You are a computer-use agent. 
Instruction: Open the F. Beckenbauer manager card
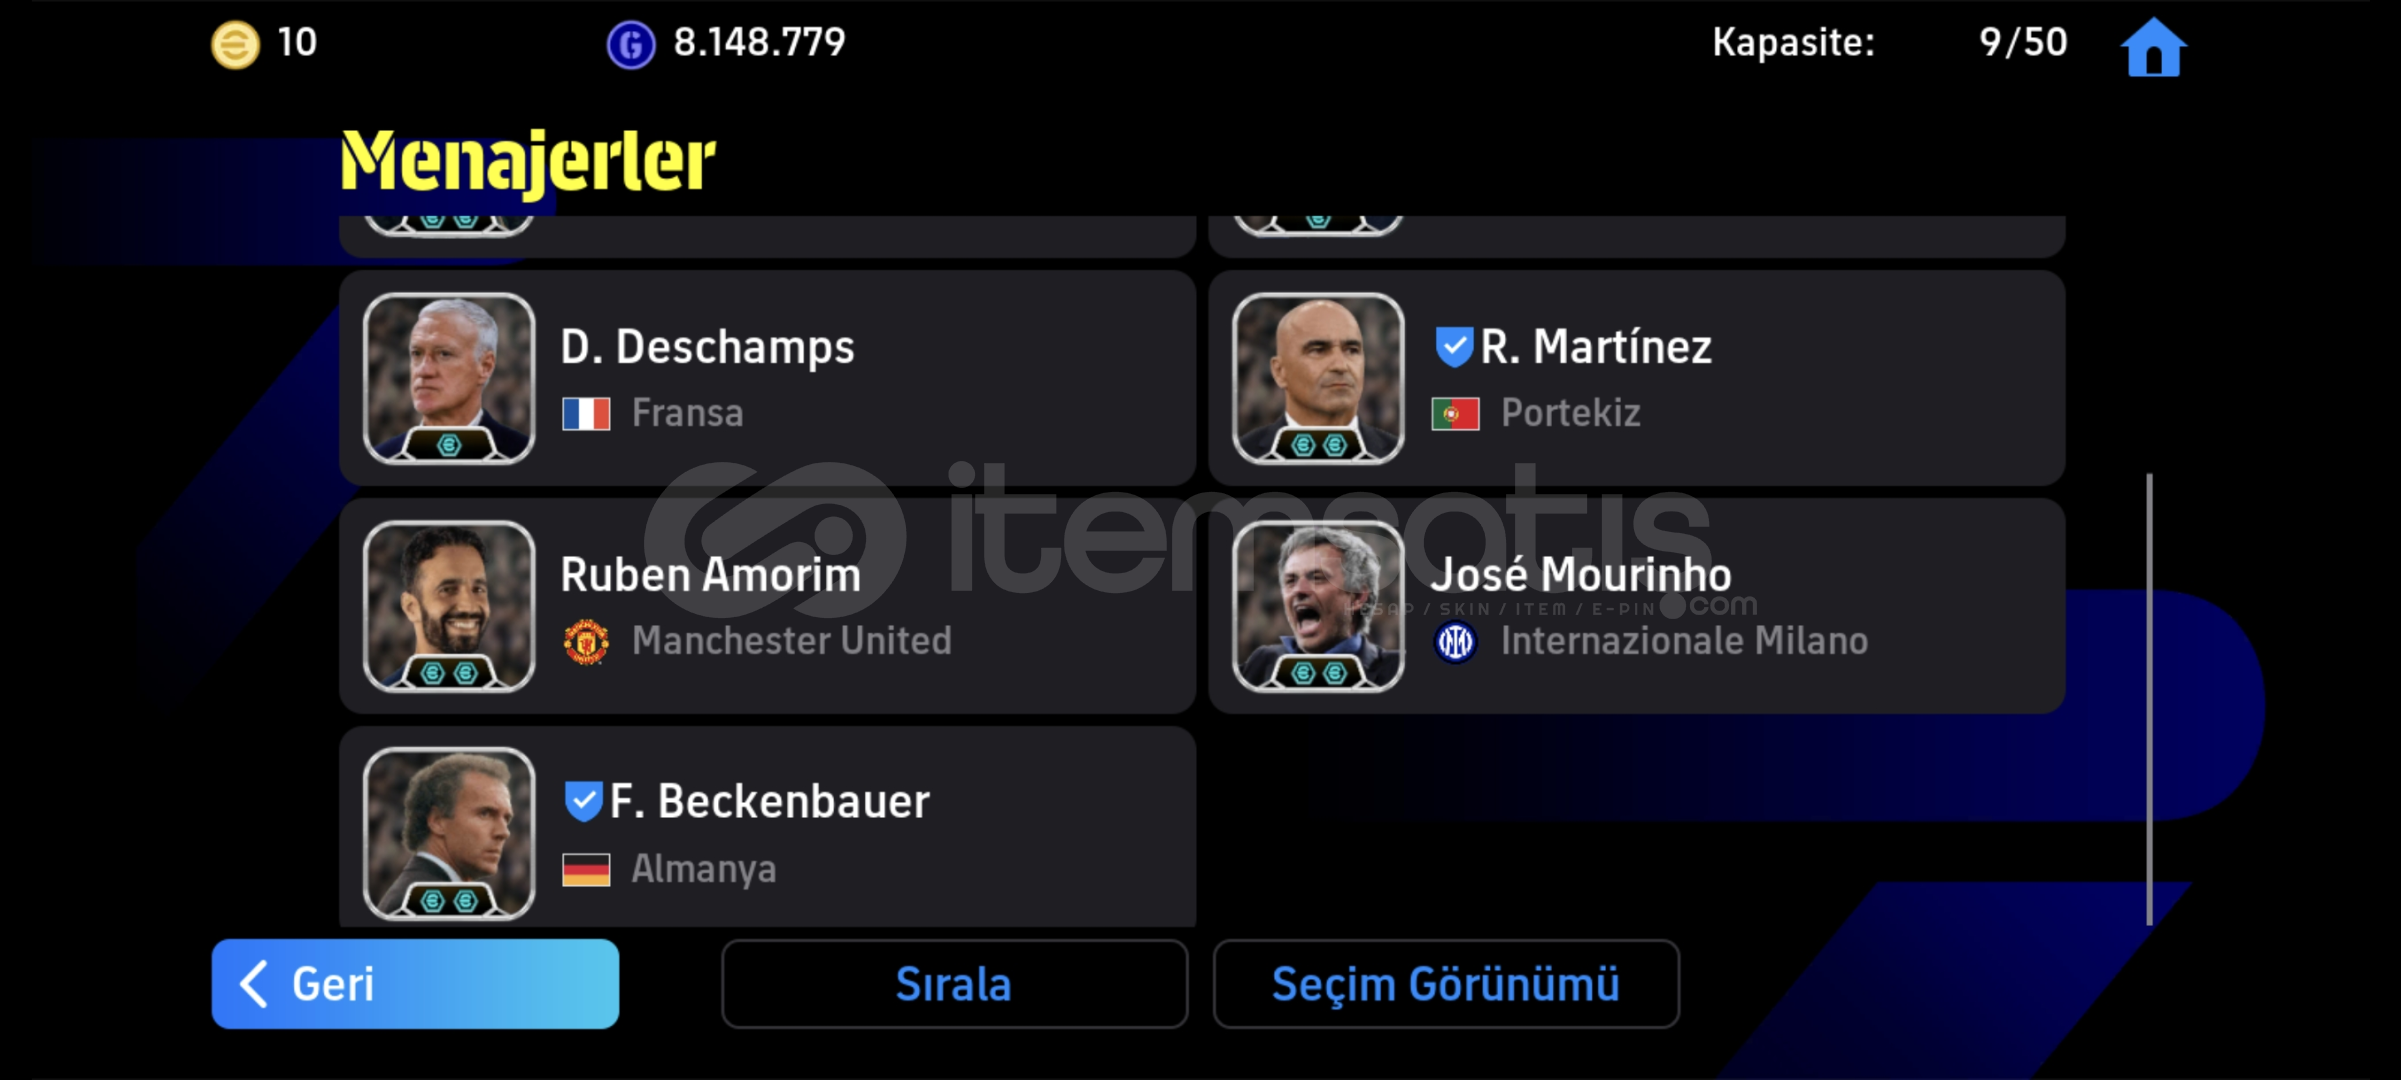coord(767,828)
